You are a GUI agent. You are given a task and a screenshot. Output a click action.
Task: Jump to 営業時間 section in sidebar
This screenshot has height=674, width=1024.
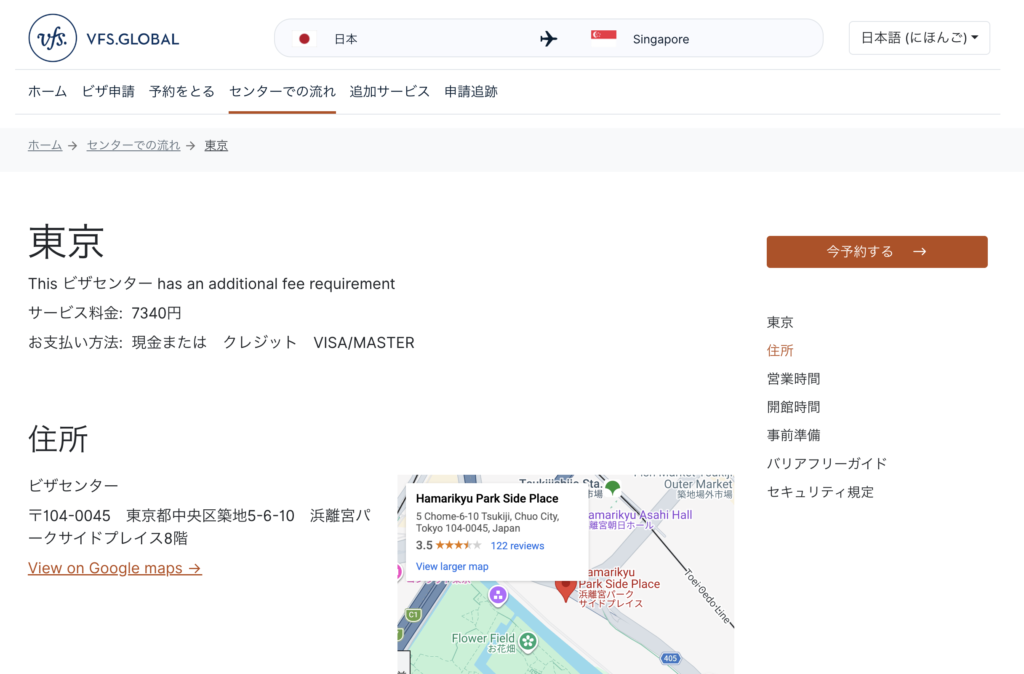click(793, 379)
